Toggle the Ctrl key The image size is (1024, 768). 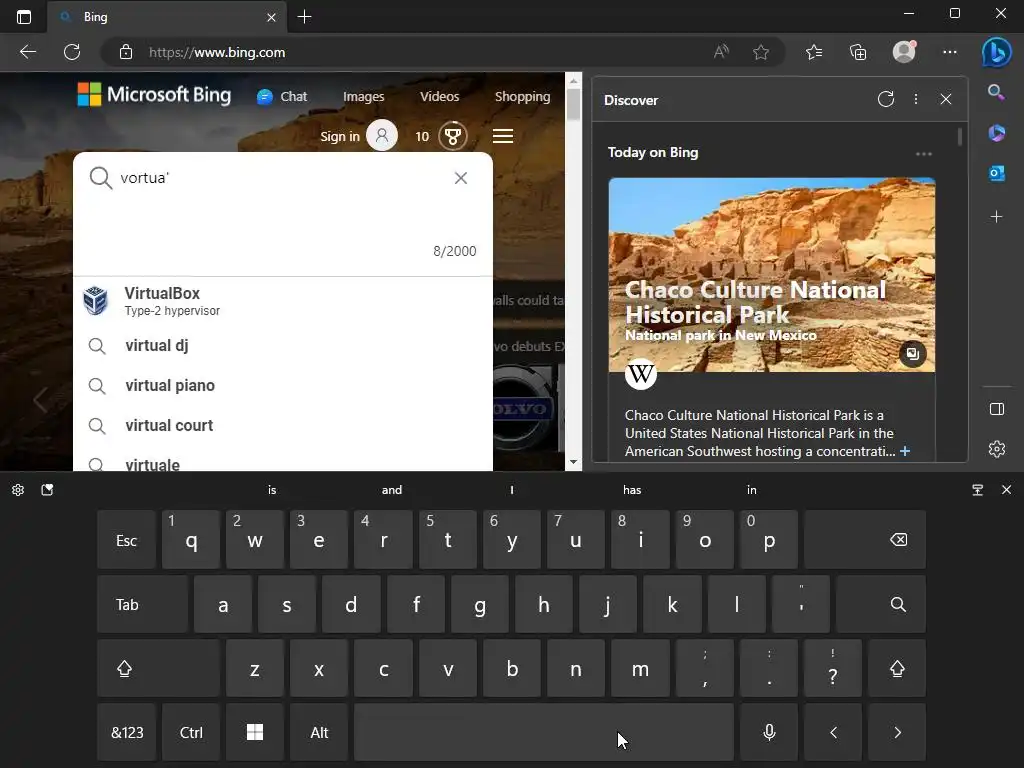[x=191, y=732]
